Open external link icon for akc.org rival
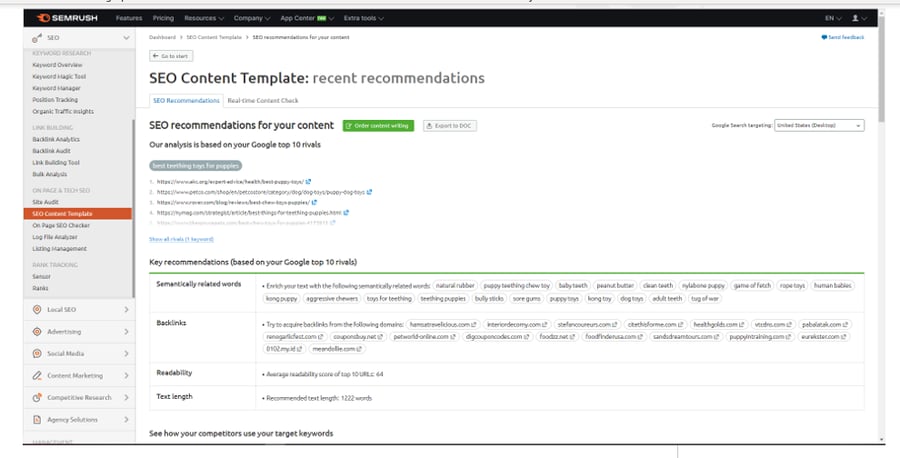This screenshot has width=900, height=458. coord(308,181)
